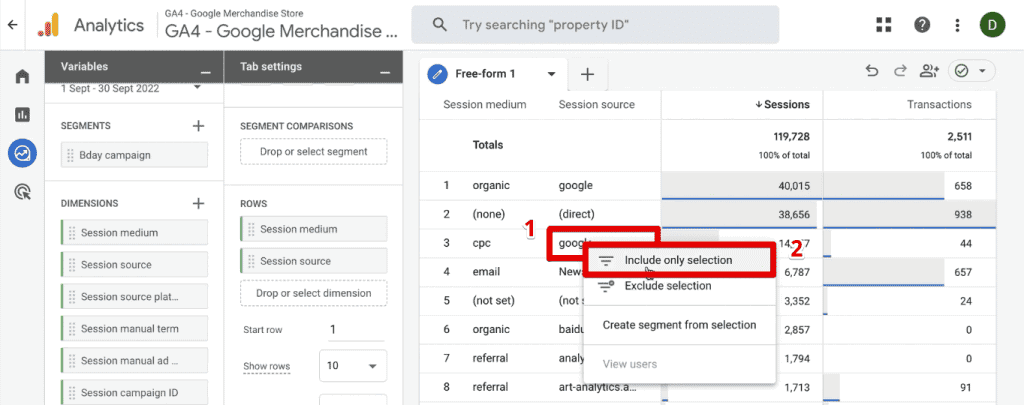Viewport: 1024px width, 405px height.
Task: Add a new segment with plus icon
Action: click(x=199, y=125)
